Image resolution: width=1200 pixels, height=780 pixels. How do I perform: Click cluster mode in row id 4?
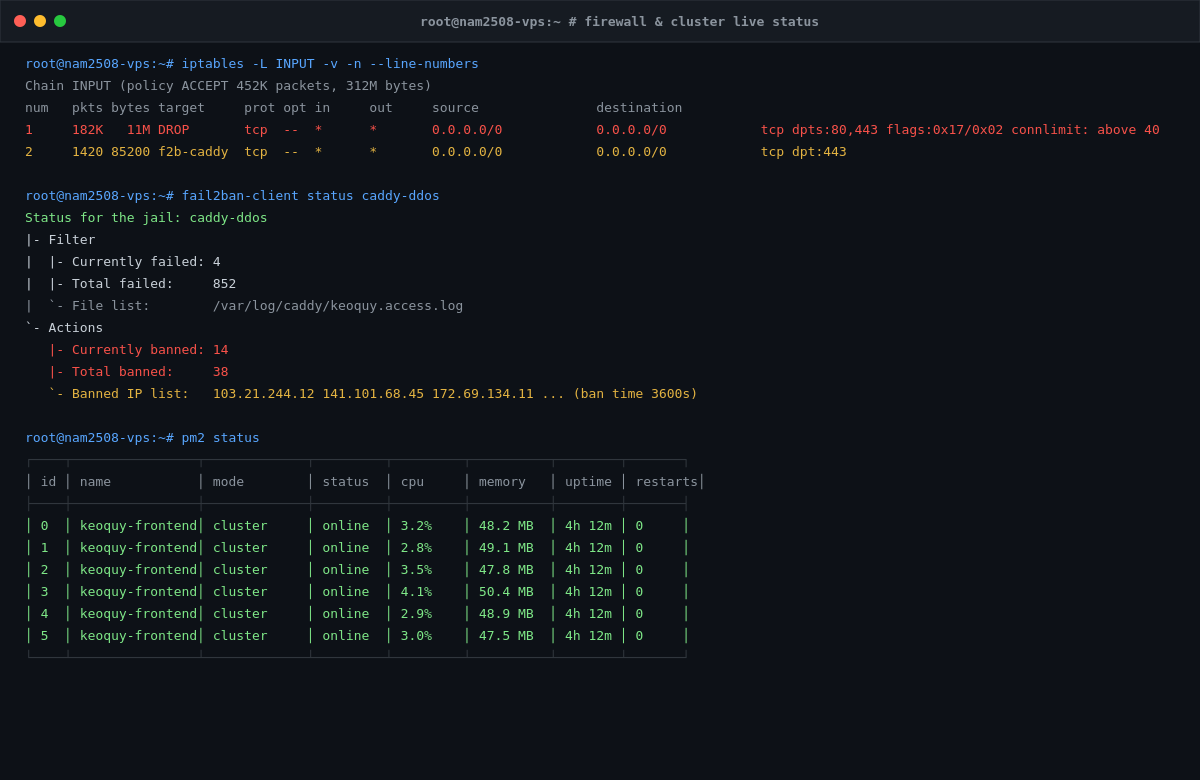[x=240, y=614]
